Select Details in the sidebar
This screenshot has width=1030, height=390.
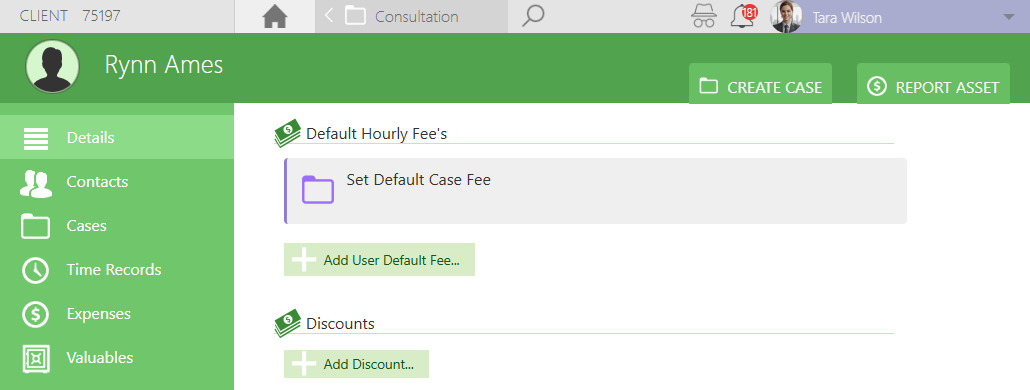(117, 138)
